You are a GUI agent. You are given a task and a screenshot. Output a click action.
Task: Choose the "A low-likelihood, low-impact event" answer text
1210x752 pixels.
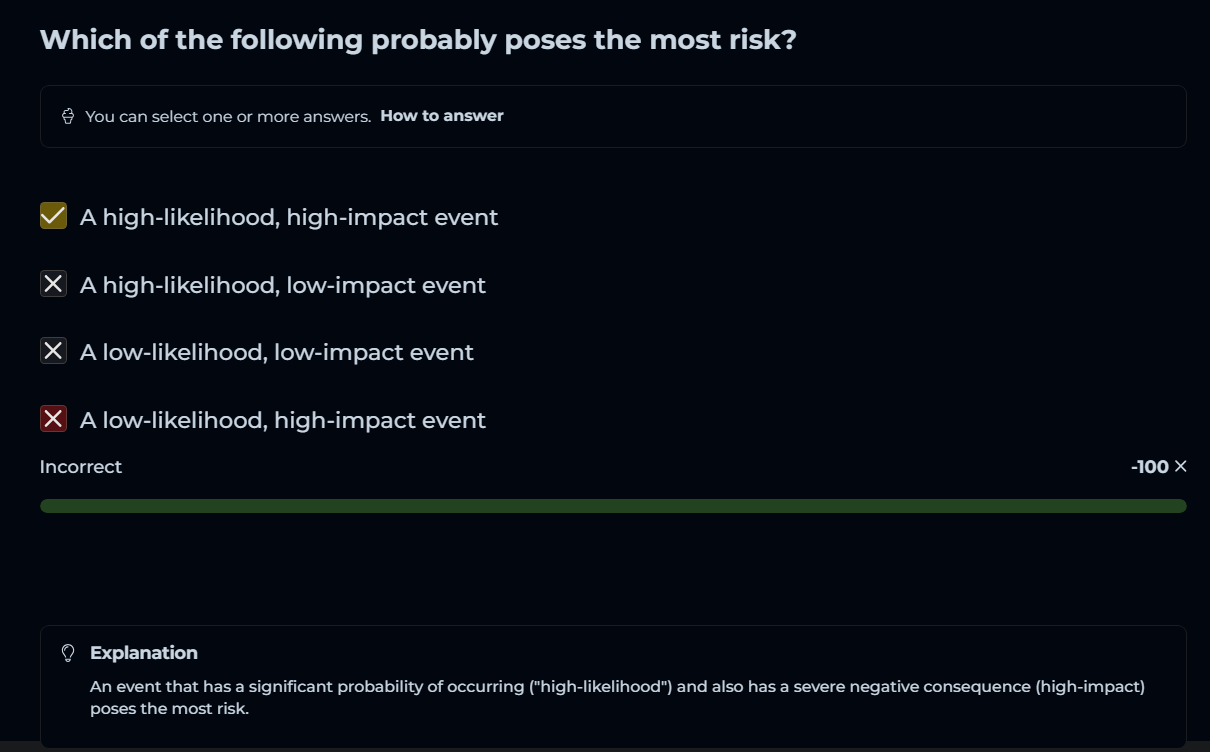point(276,352)
